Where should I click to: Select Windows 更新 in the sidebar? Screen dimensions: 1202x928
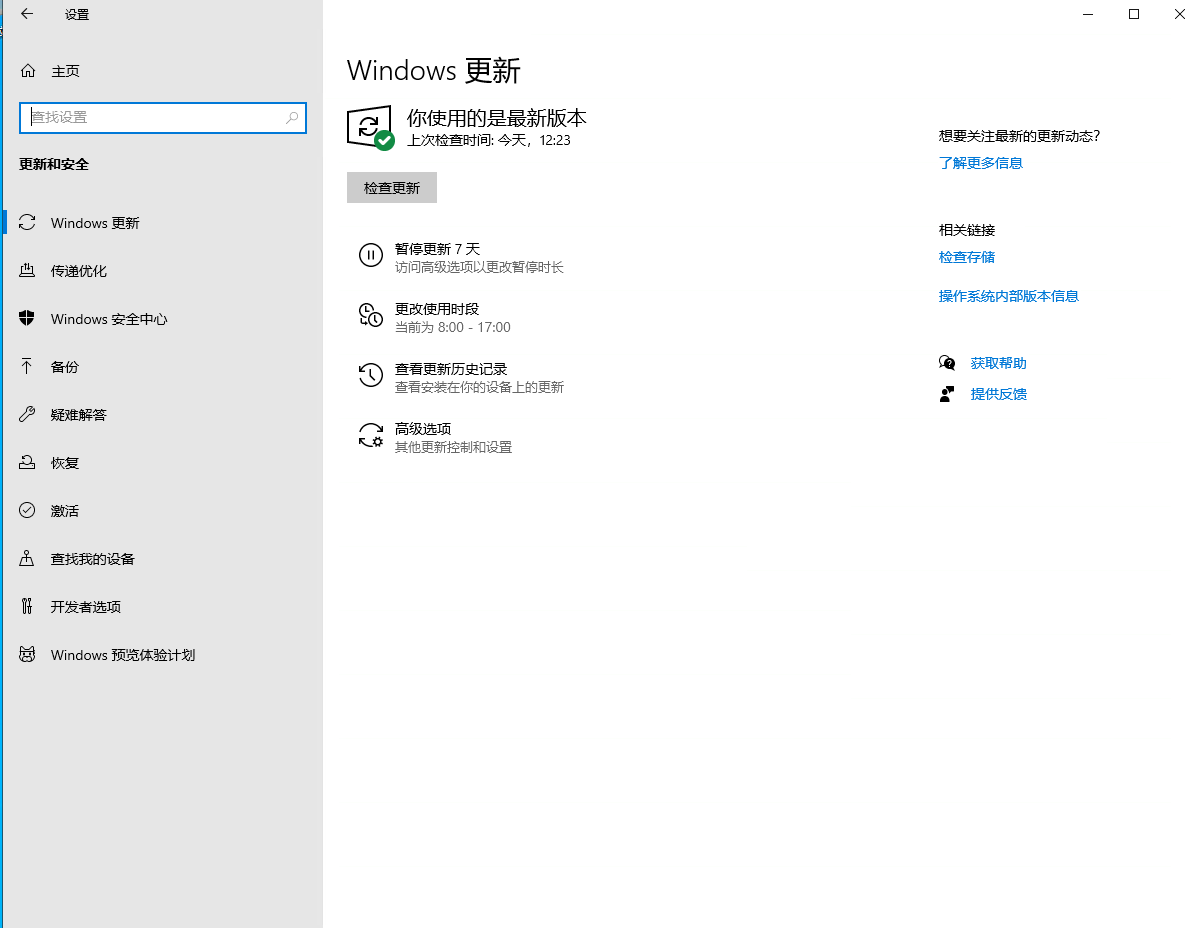pyautogui.click(x=163, y=223)
